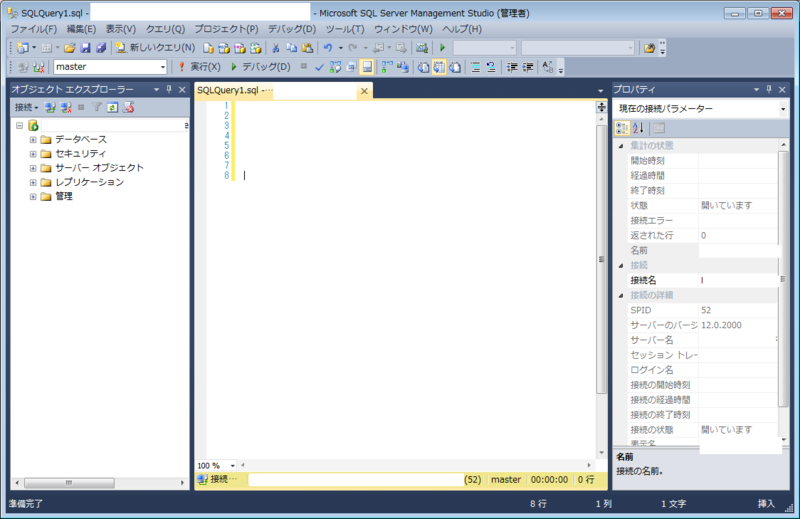Expand the サーバー オブジェクト node
The height and width of the screenshot is (519, 800).
[33, 168]
